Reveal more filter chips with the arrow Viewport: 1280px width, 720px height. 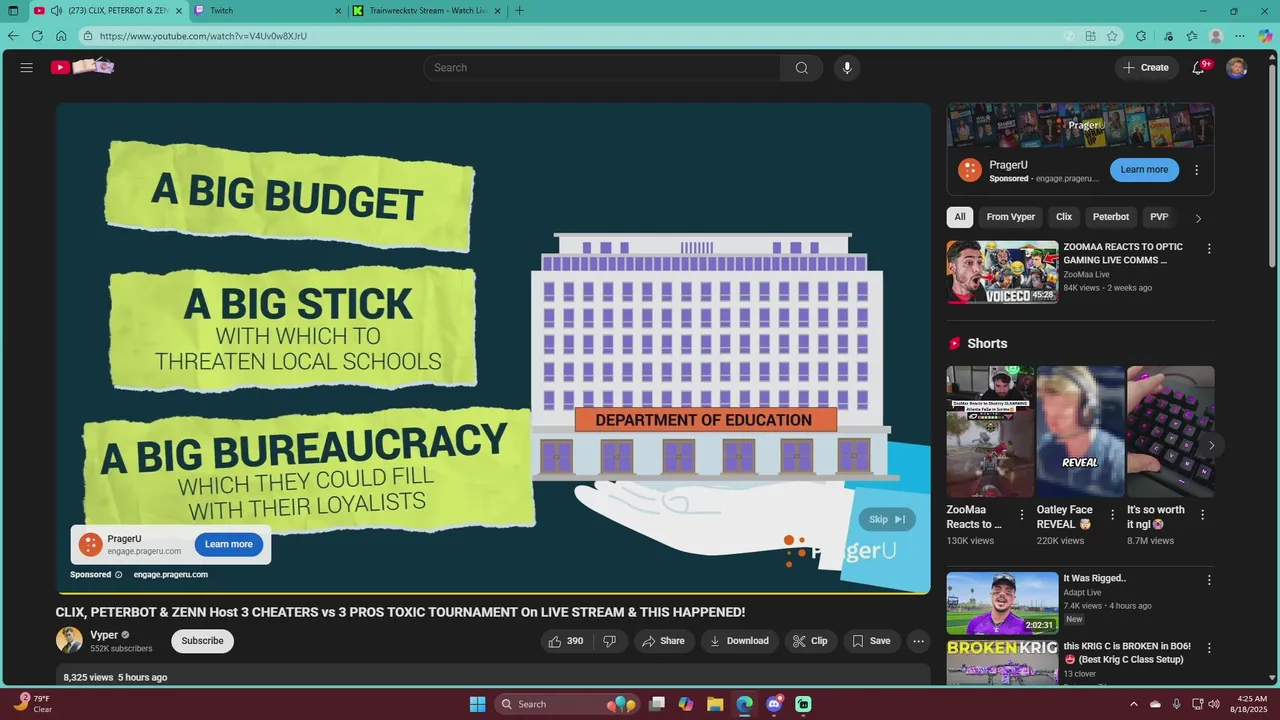pos(1198,218)
